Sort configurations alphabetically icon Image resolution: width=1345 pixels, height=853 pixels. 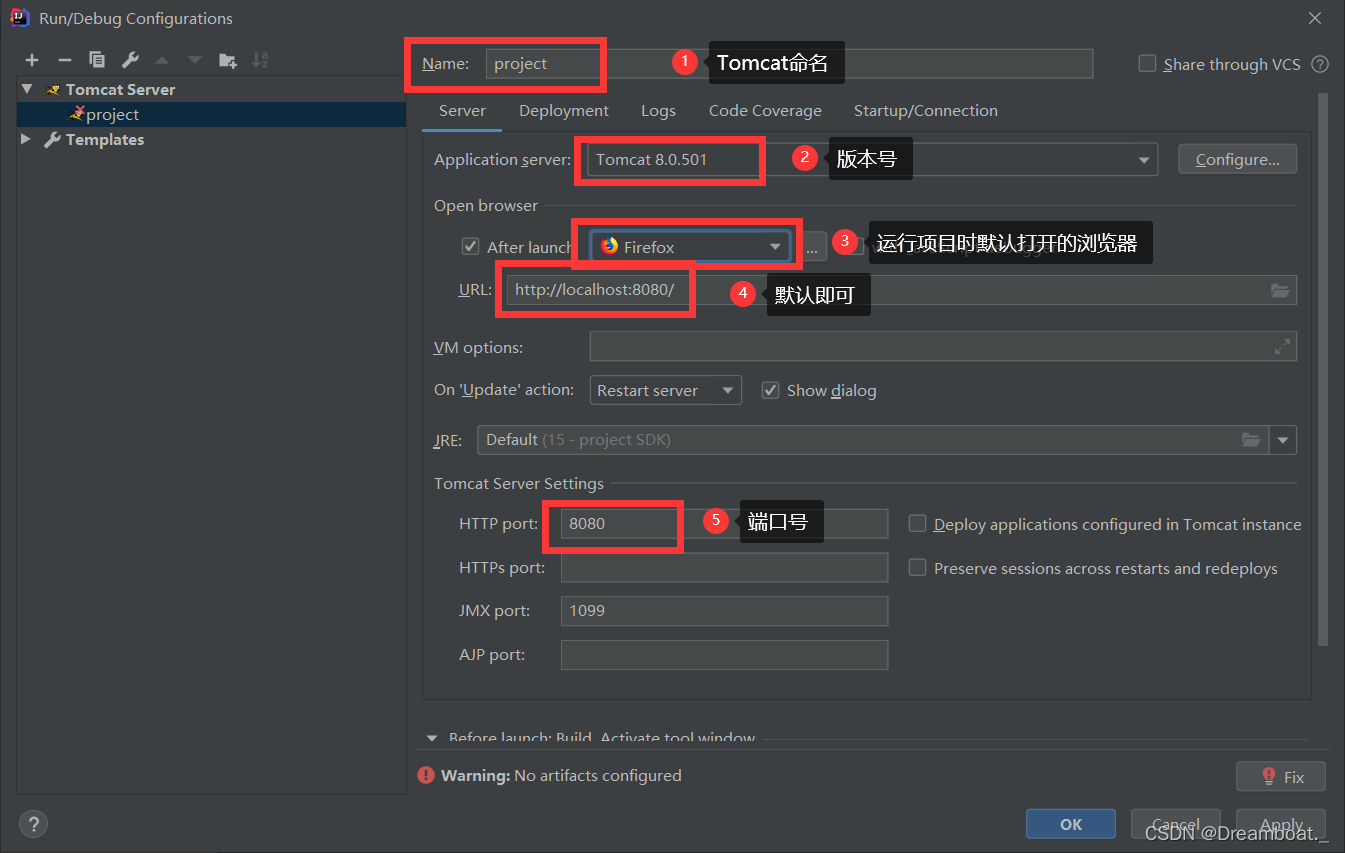[x=260, y=60]
